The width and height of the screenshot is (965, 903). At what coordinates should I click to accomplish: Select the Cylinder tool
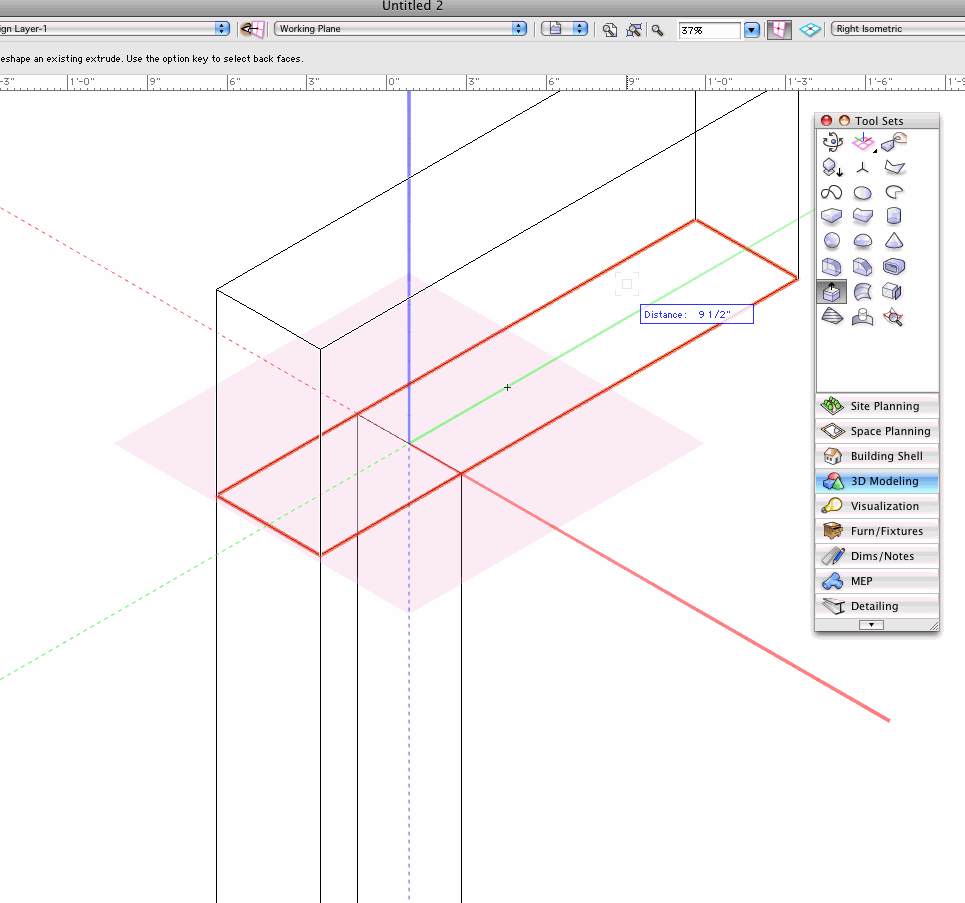[894, 216]
